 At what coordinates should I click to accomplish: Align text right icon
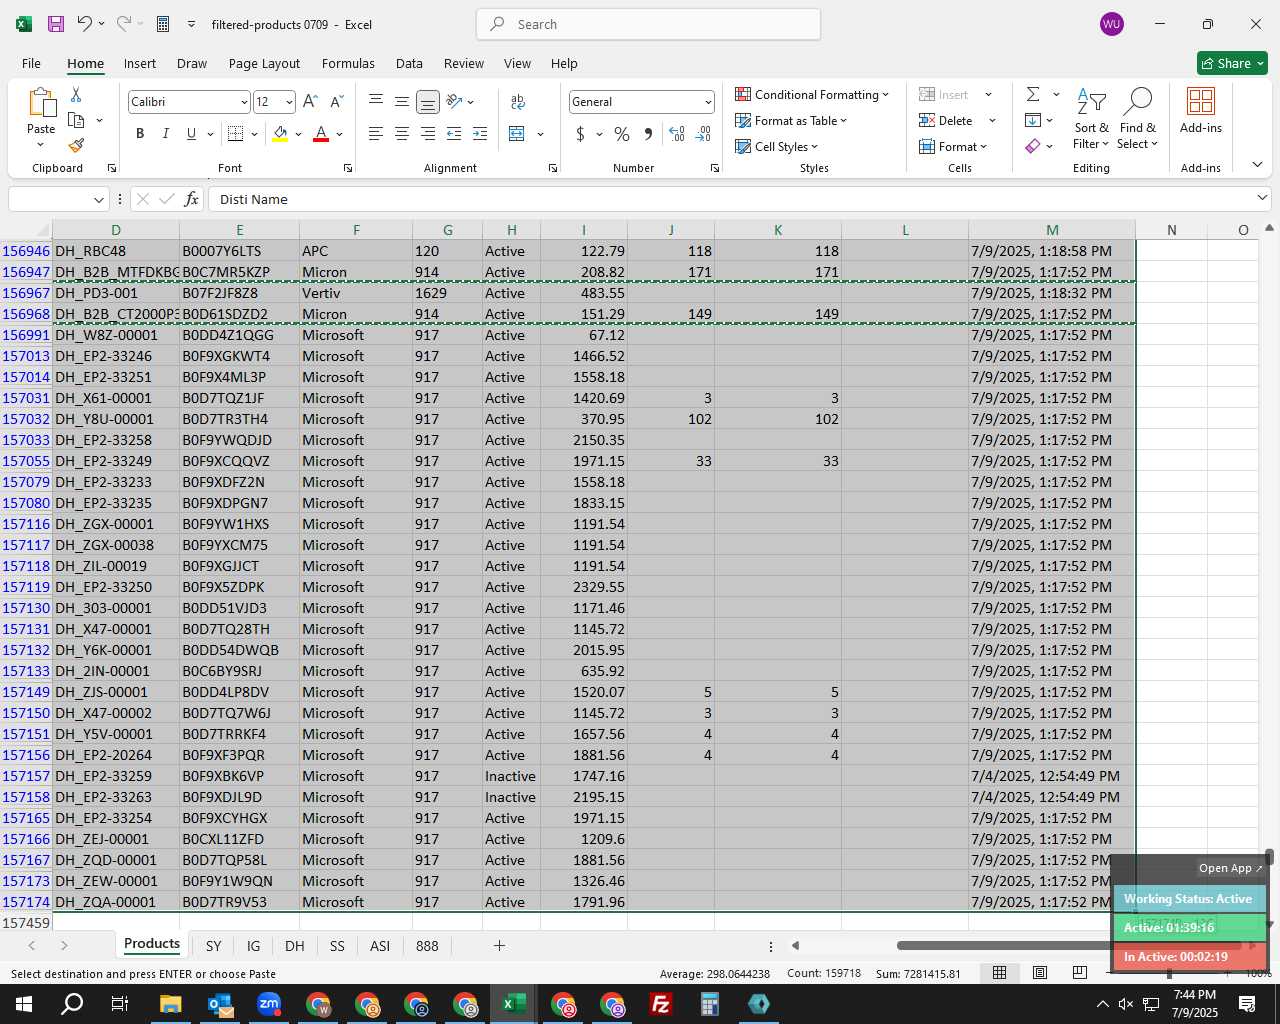tap(428, 133)
